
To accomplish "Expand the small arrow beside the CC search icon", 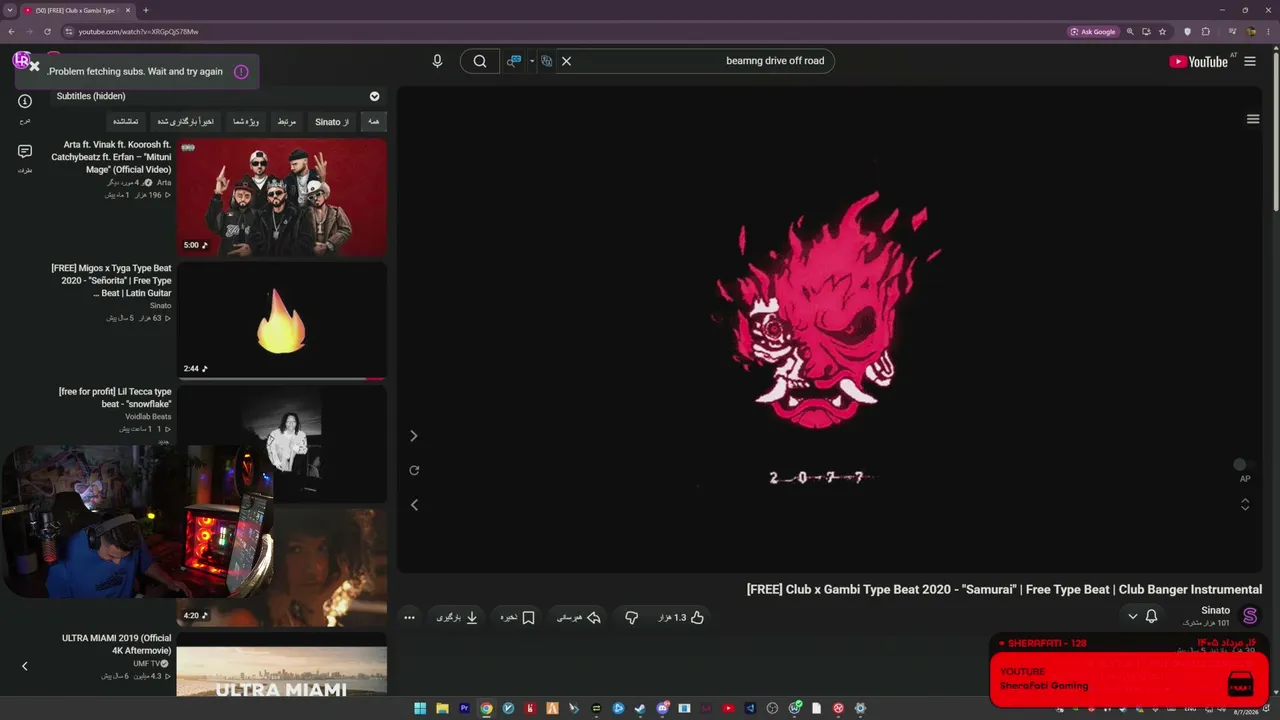I will coord(532,61).
